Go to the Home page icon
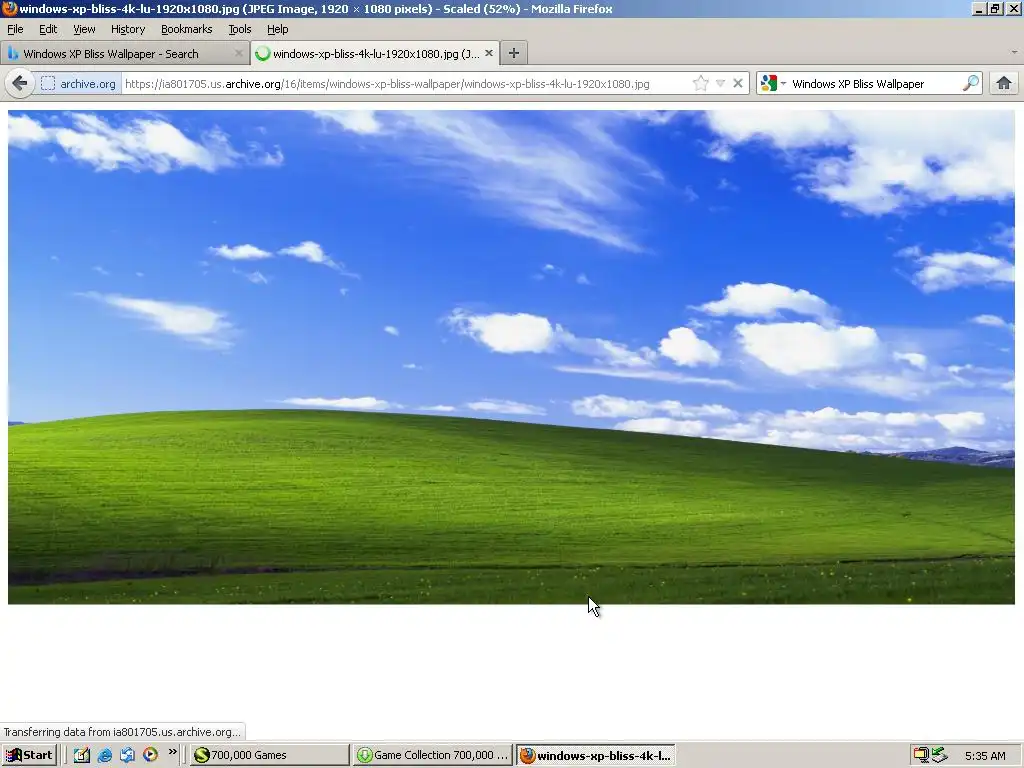The image size is (1024, 768). coord(1004,84)
